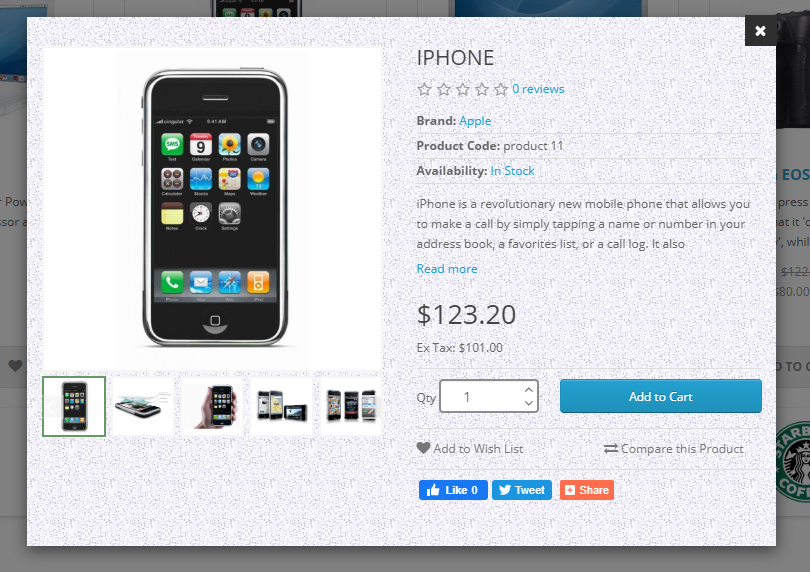Image resolution: width=810 pixels, height=572 pixels.
Task: Increase quantity with the up arrow
Action: (x=528, y=390)
